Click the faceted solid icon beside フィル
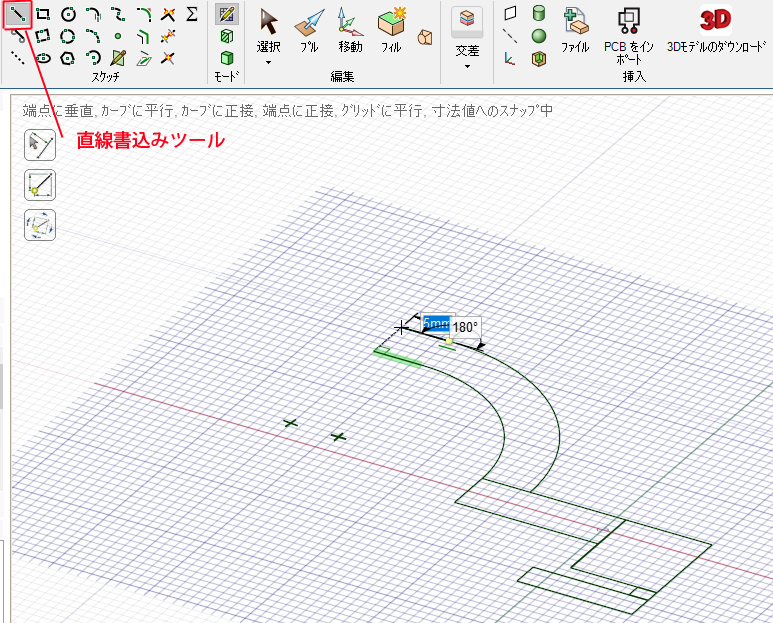Image resolution: width=773 pixels, height=623 pixels. [x=425, y=37]
